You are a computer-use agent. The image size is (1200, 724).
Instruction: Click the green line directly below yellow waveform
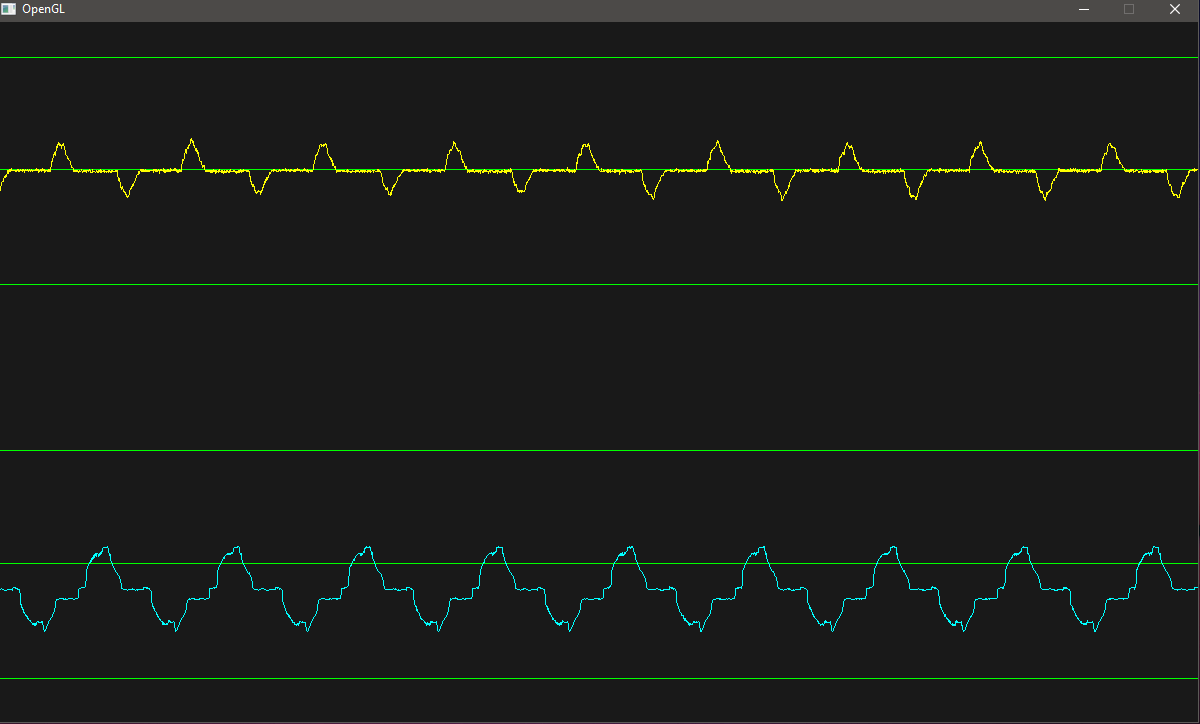click(x=600, y=285)
